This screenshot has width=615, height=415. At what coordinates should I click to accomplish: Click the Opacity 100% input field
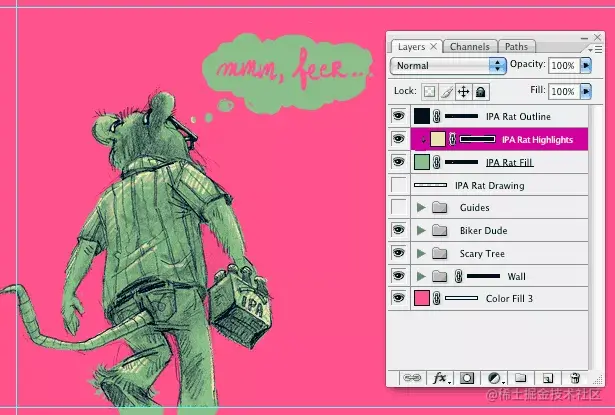[x=564, y=65]
